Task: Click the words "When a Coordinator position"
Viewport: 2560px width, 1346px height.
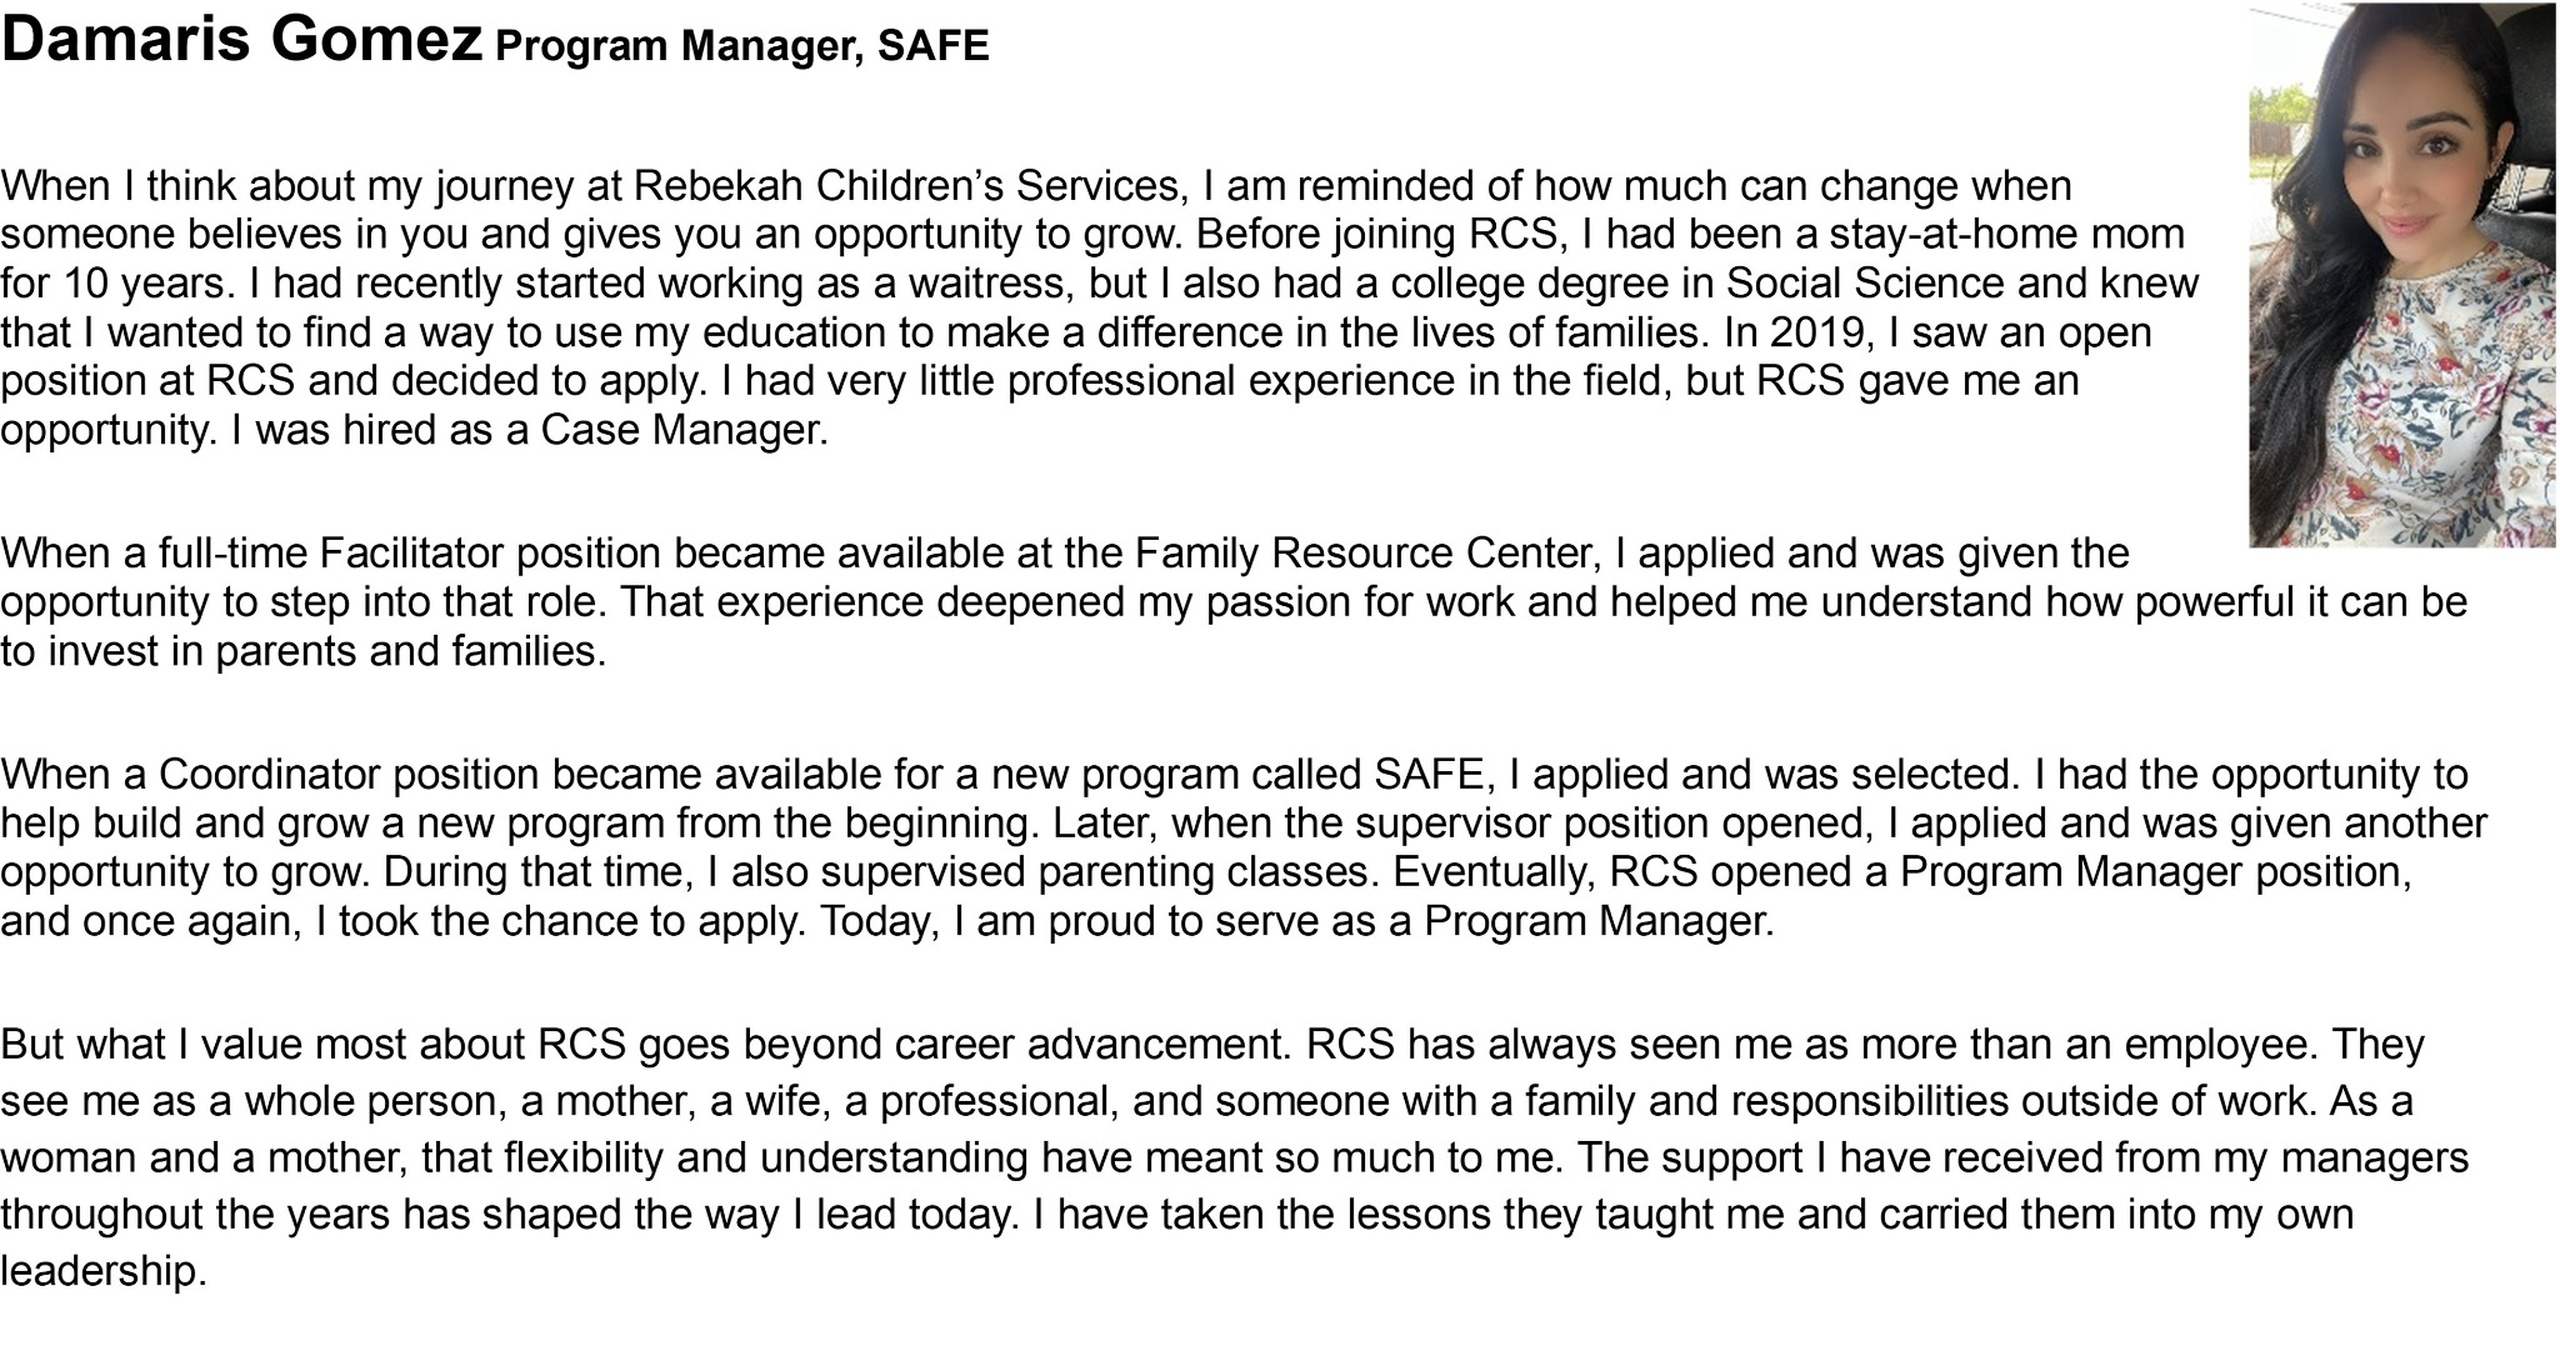Action: [x=270, y=774]
